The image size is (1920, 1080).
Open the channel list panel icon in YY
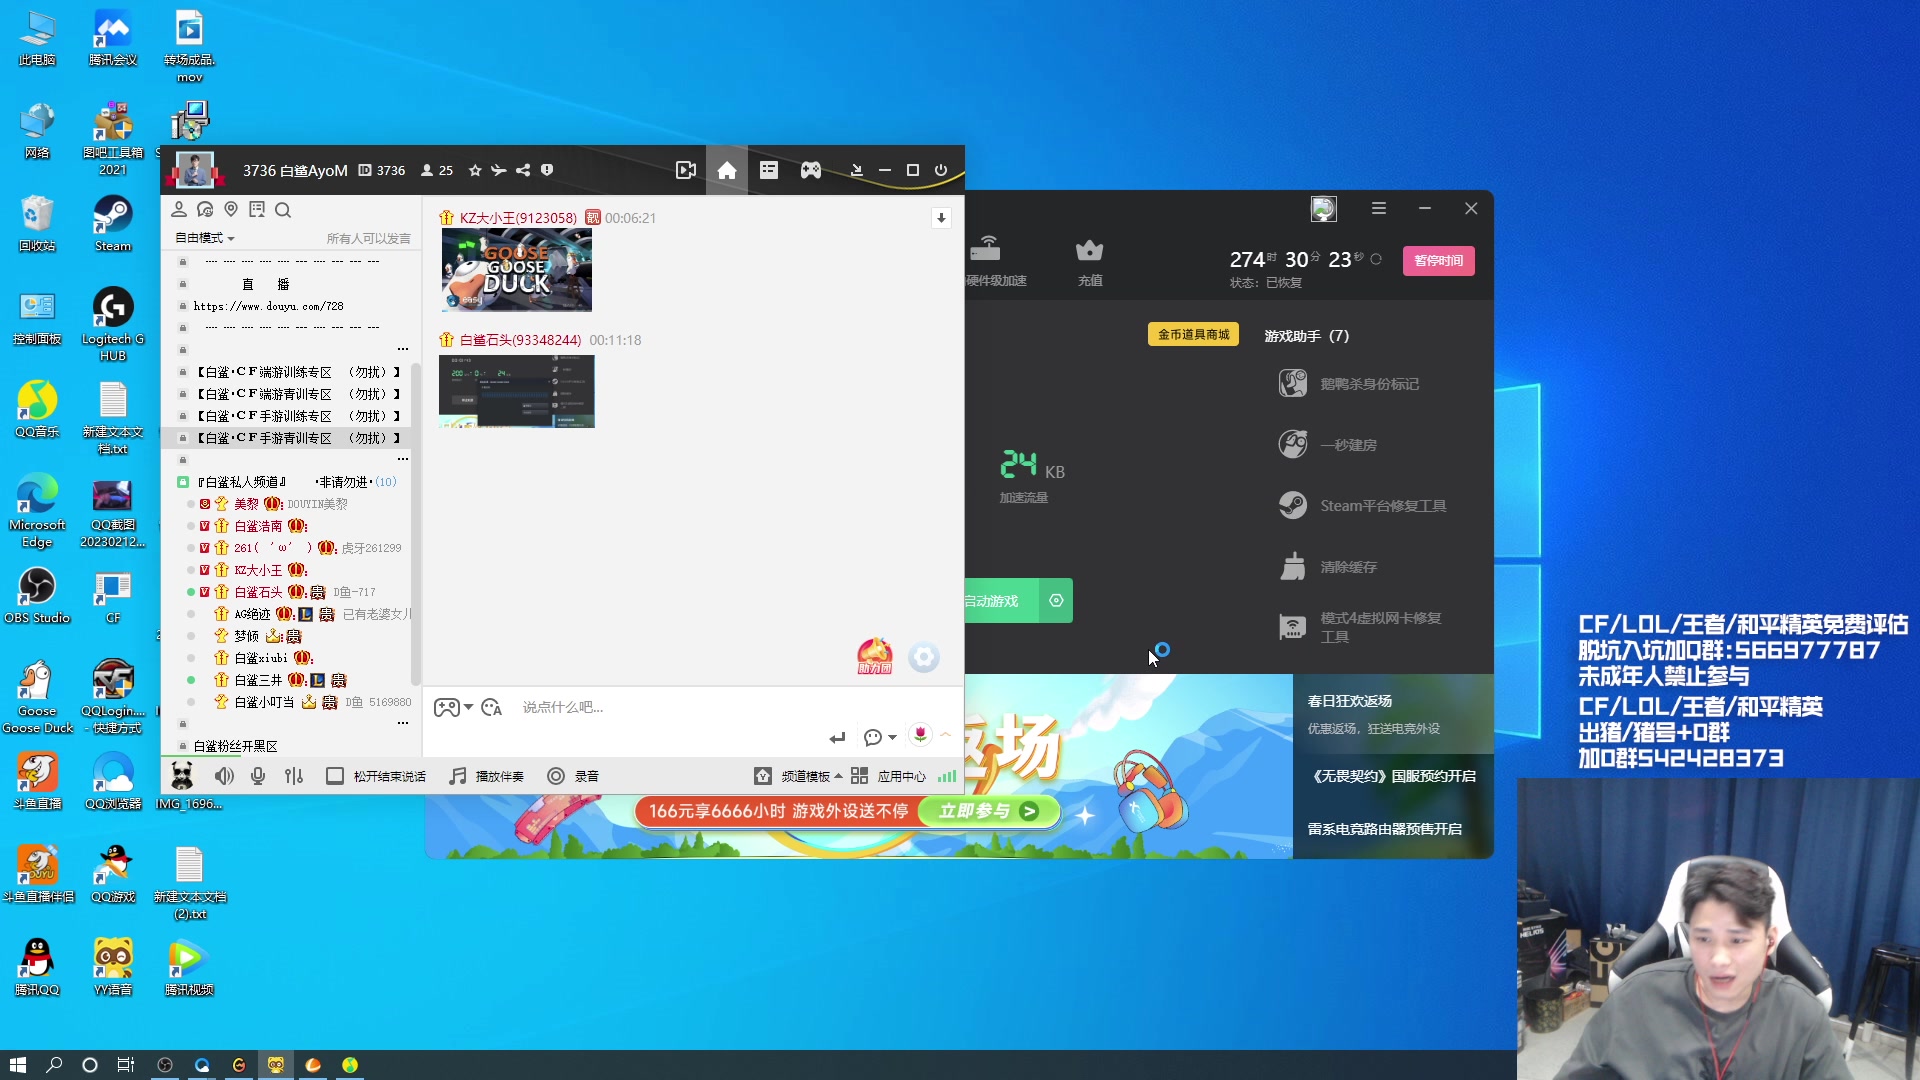click(x=769, y=170)
